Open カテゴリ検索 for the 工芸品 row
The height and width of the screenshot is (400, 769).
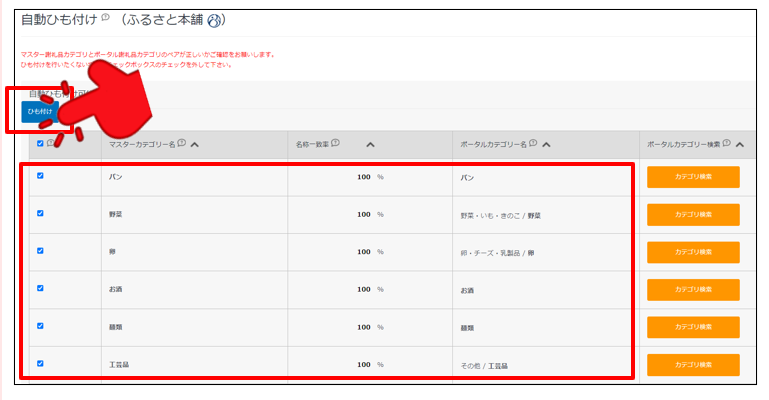[693, 365]
